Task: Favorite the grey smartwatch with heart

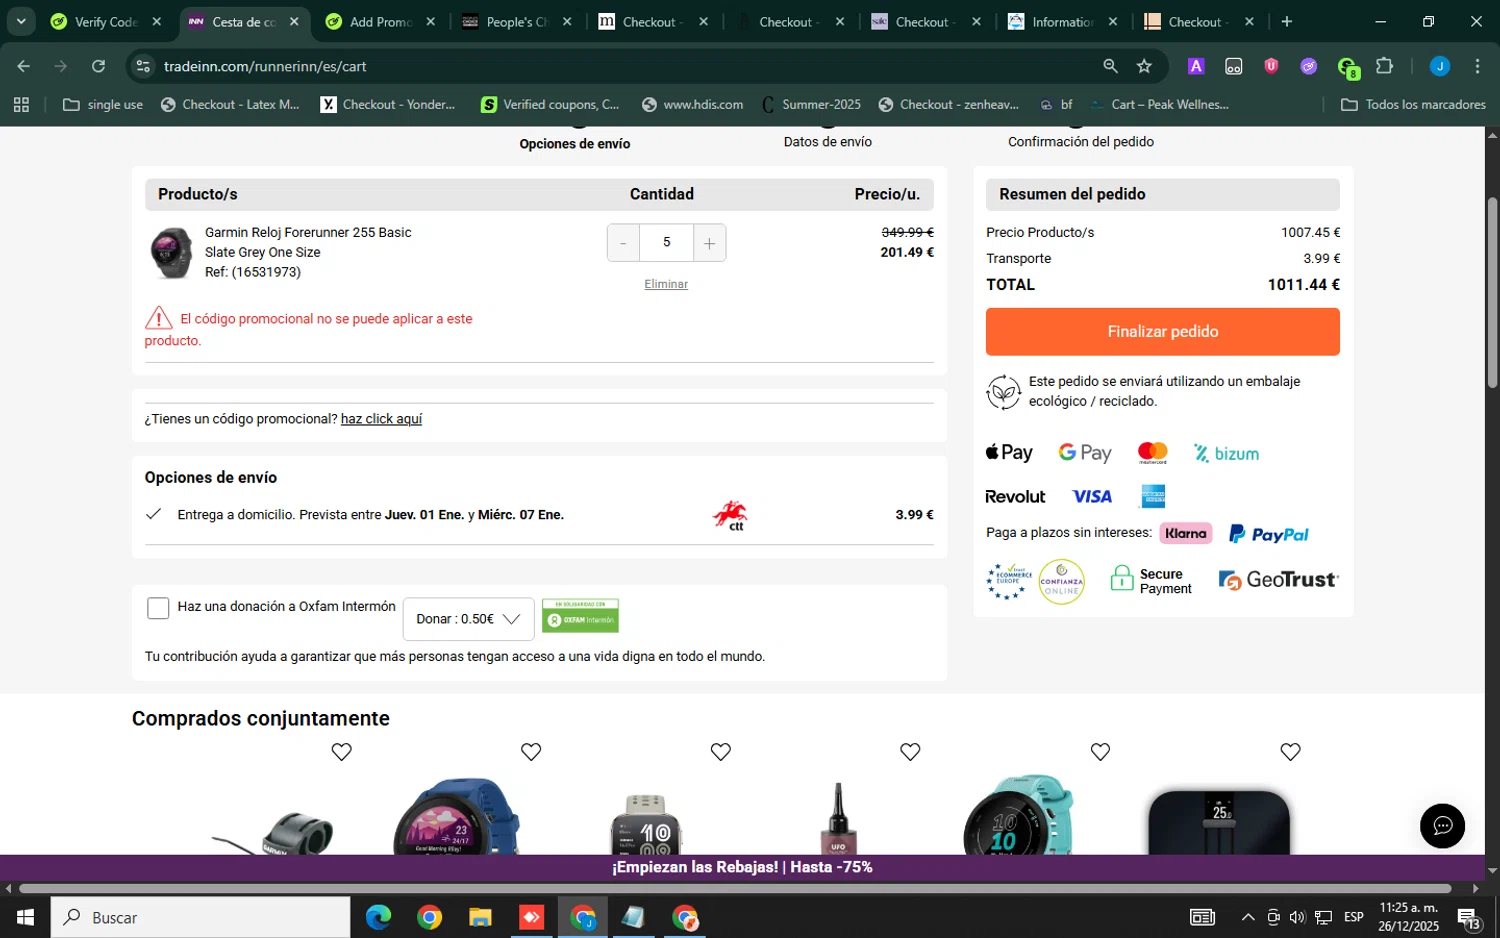Action: [x=720, y=752]
